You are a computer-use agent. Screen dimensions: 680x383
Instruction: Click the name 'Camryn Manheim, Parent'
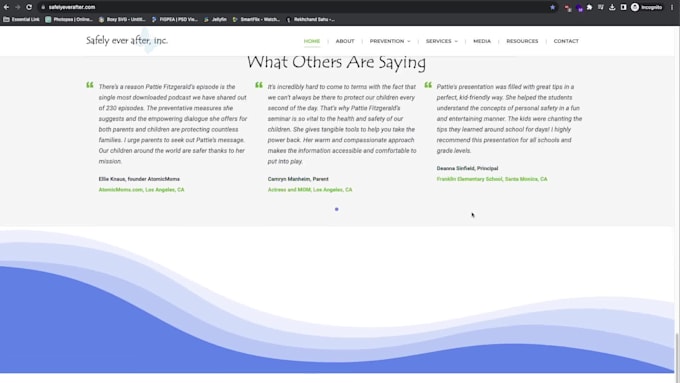coord(298,179)
